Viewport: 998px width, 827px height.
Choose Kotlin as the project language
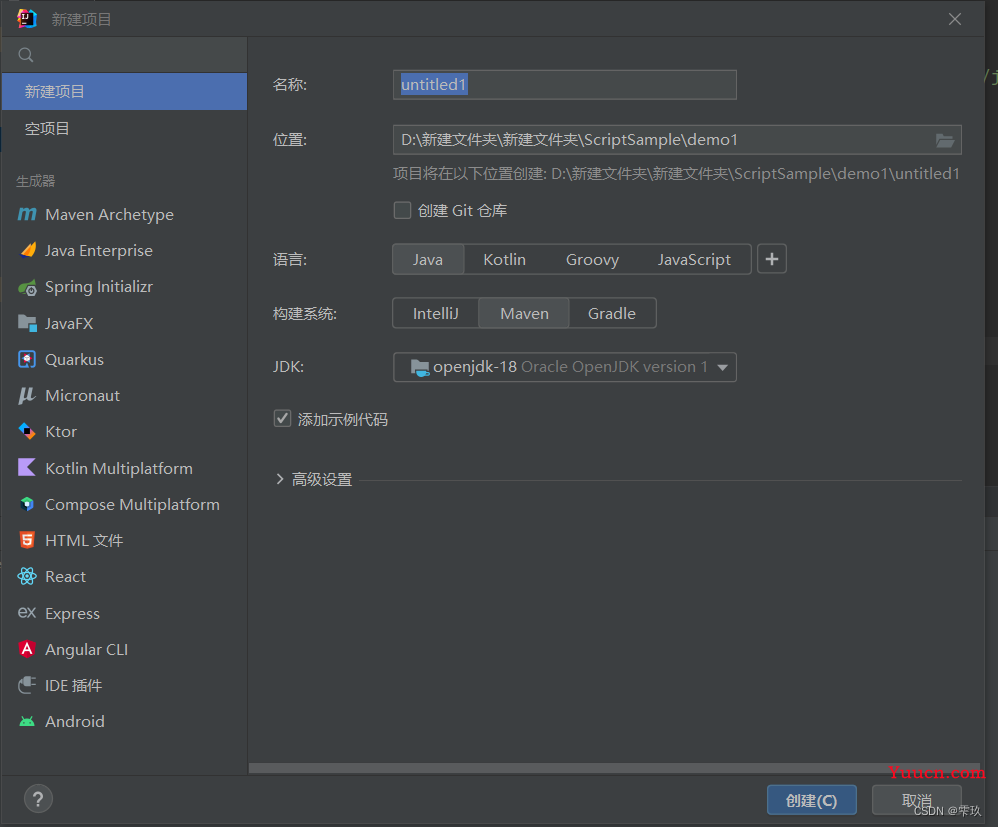point(504,259)
